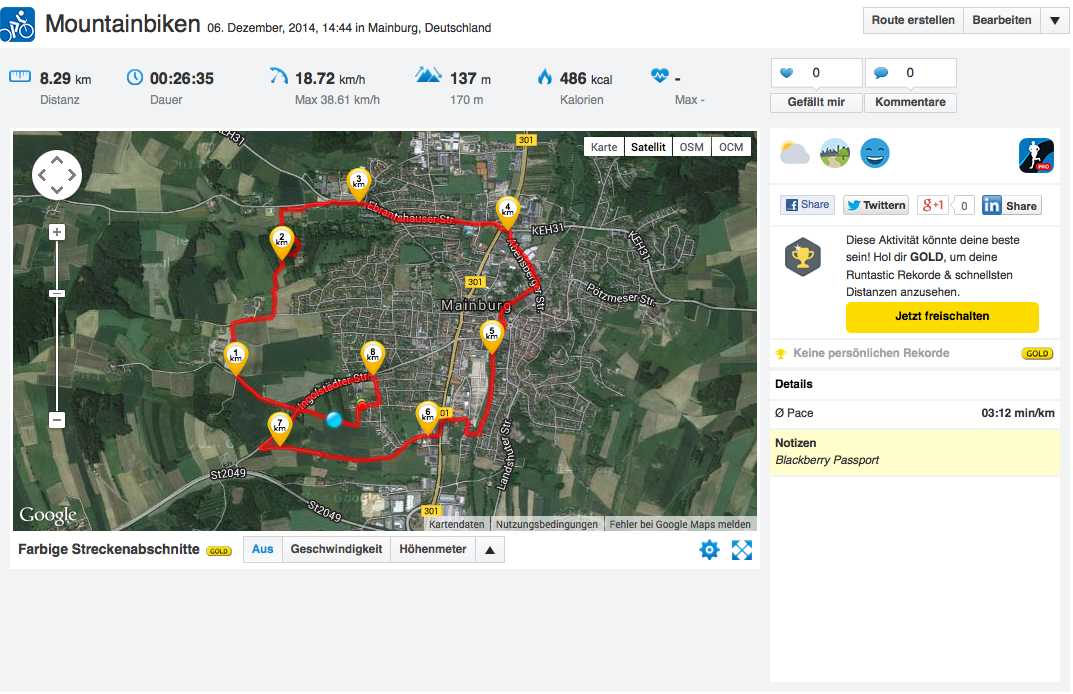Click Kommentare button

click(x=910, y=102)
